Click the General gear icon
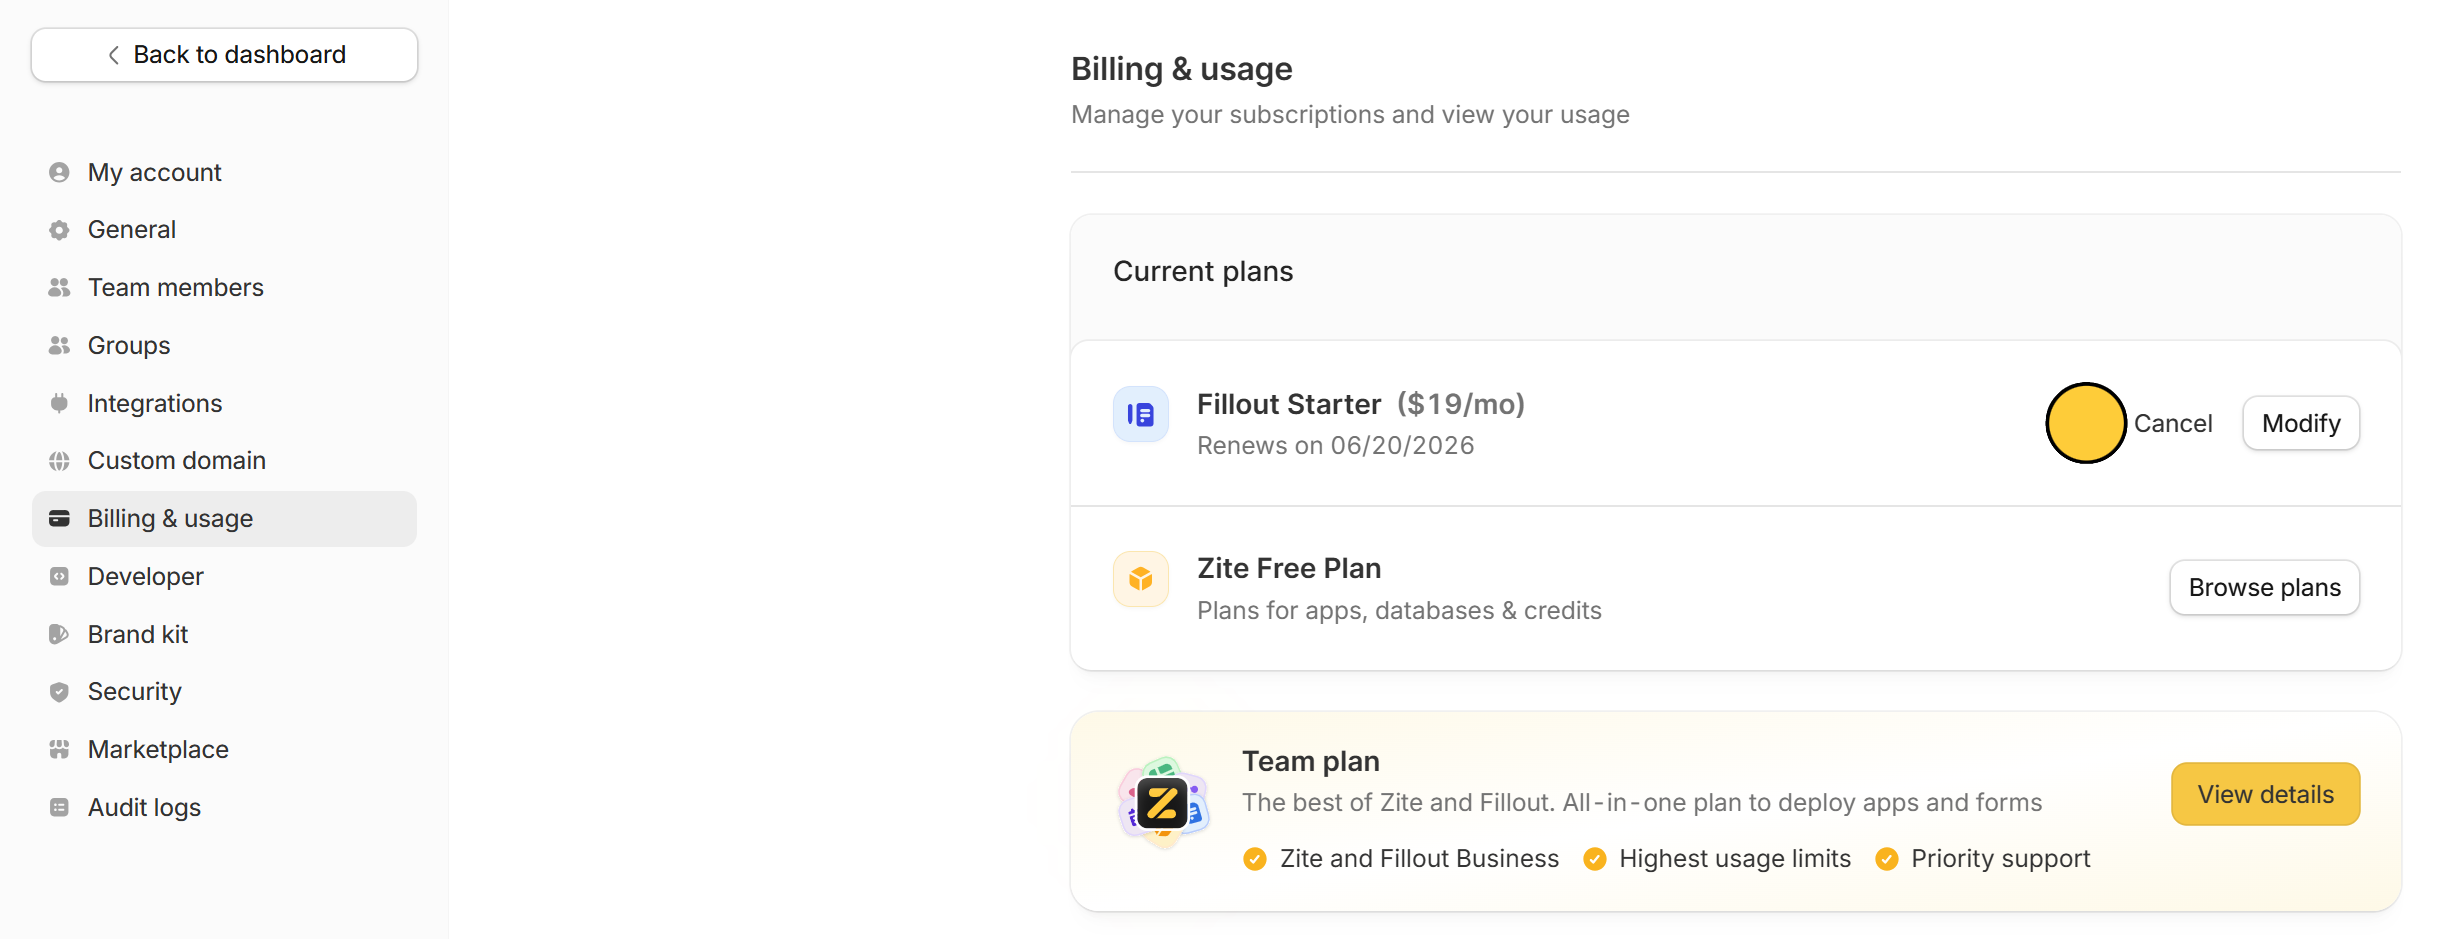 pyautogui.click(x=59, y=230)
